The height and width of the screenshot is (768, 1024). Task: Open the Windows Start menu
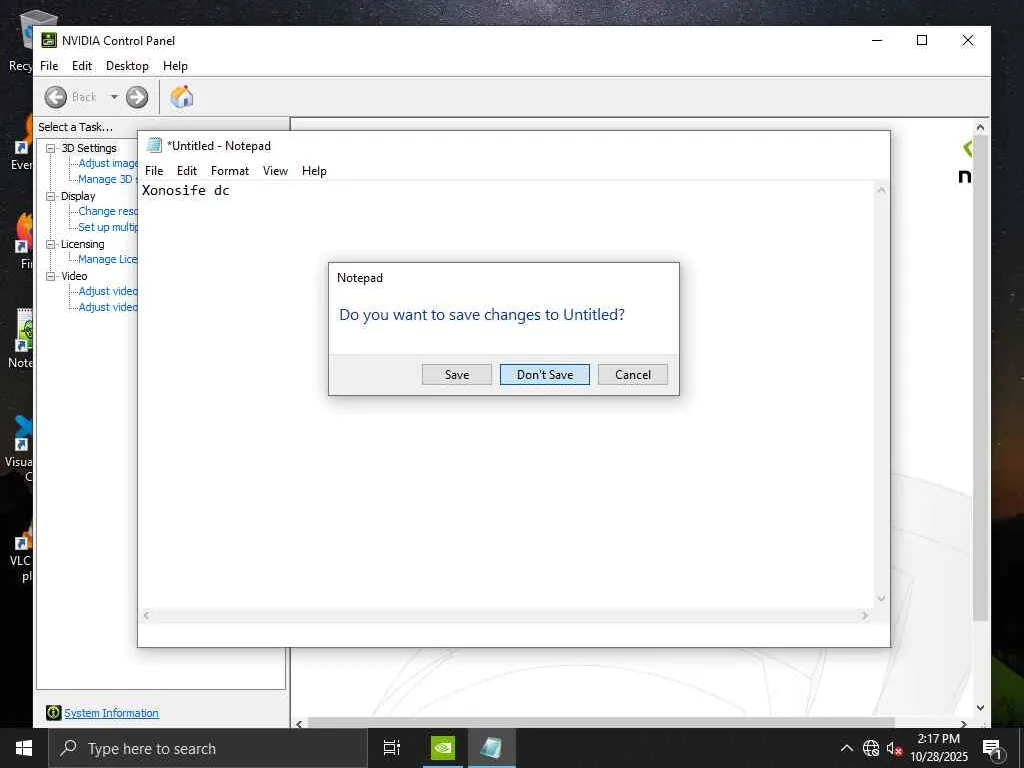pos(24,748)
